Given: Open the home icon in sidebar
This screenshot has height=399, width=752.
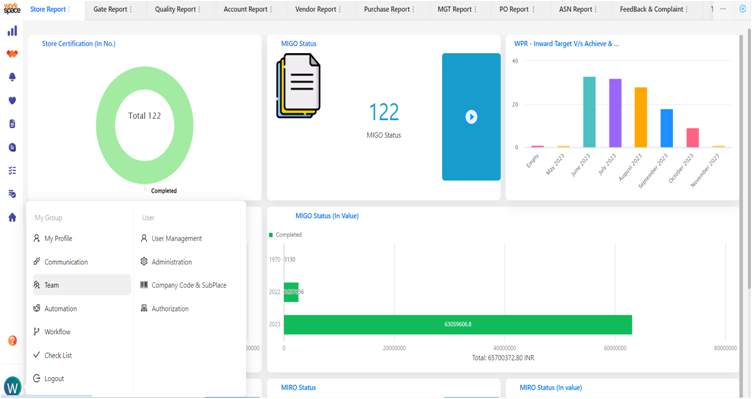Looking at the screenshot, I should coord(12,217).
